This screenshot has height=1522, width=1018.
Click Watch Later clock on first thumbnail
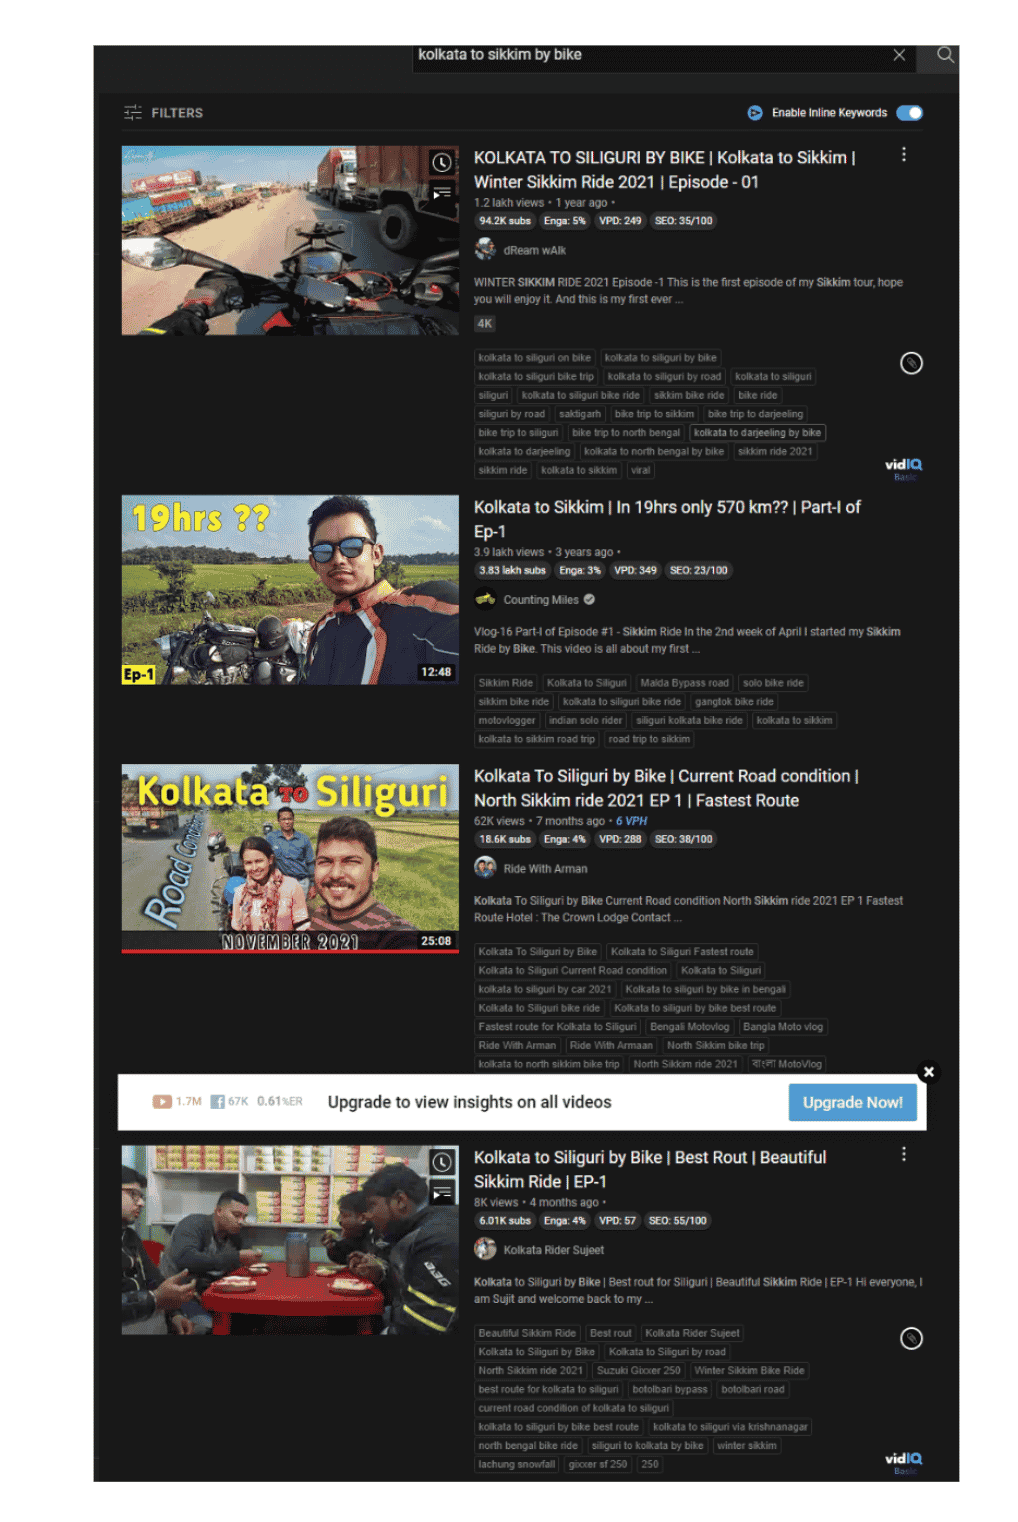coord(441,162)
